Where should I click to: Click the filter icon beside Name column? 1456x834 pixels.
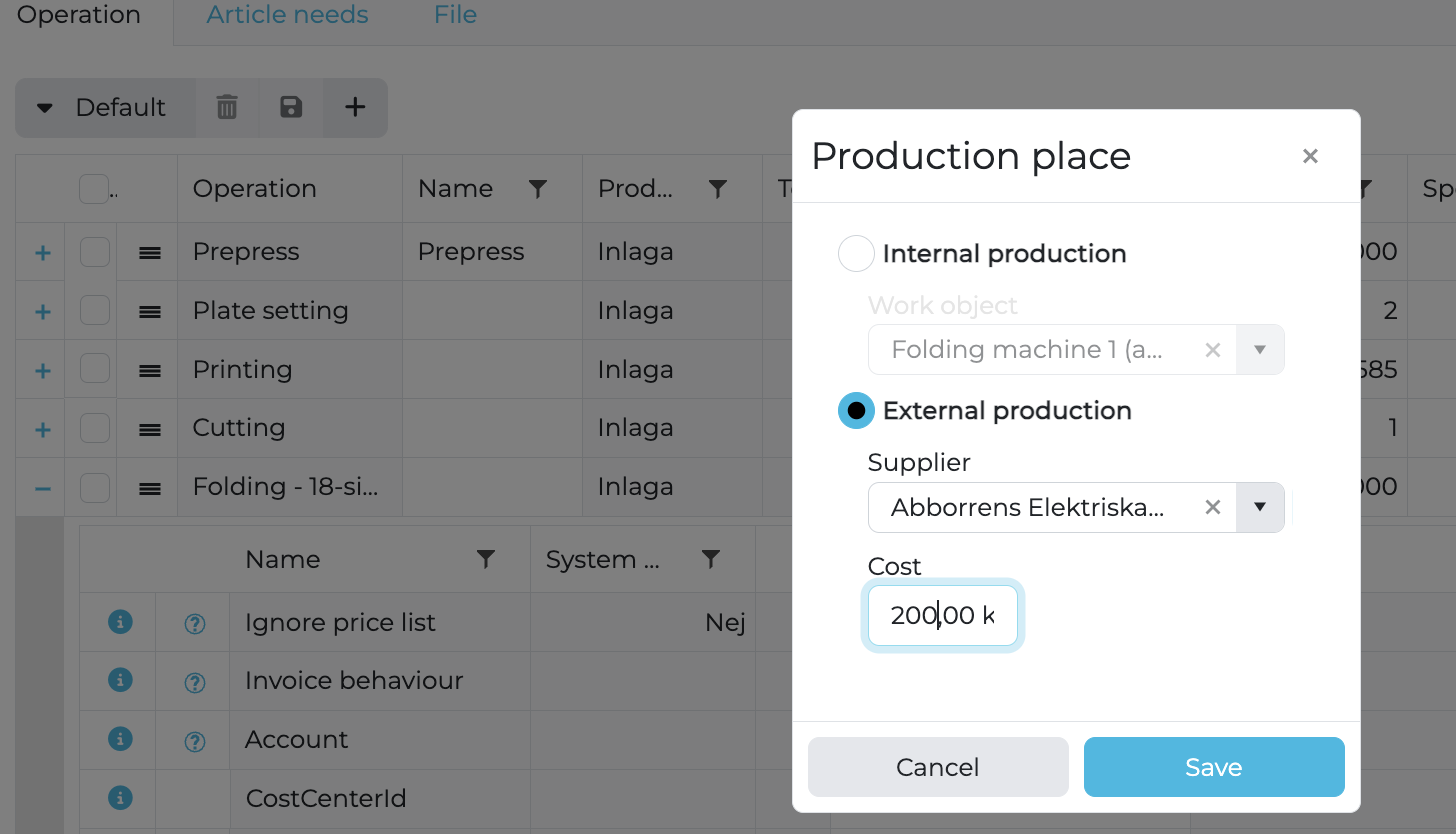537,189
